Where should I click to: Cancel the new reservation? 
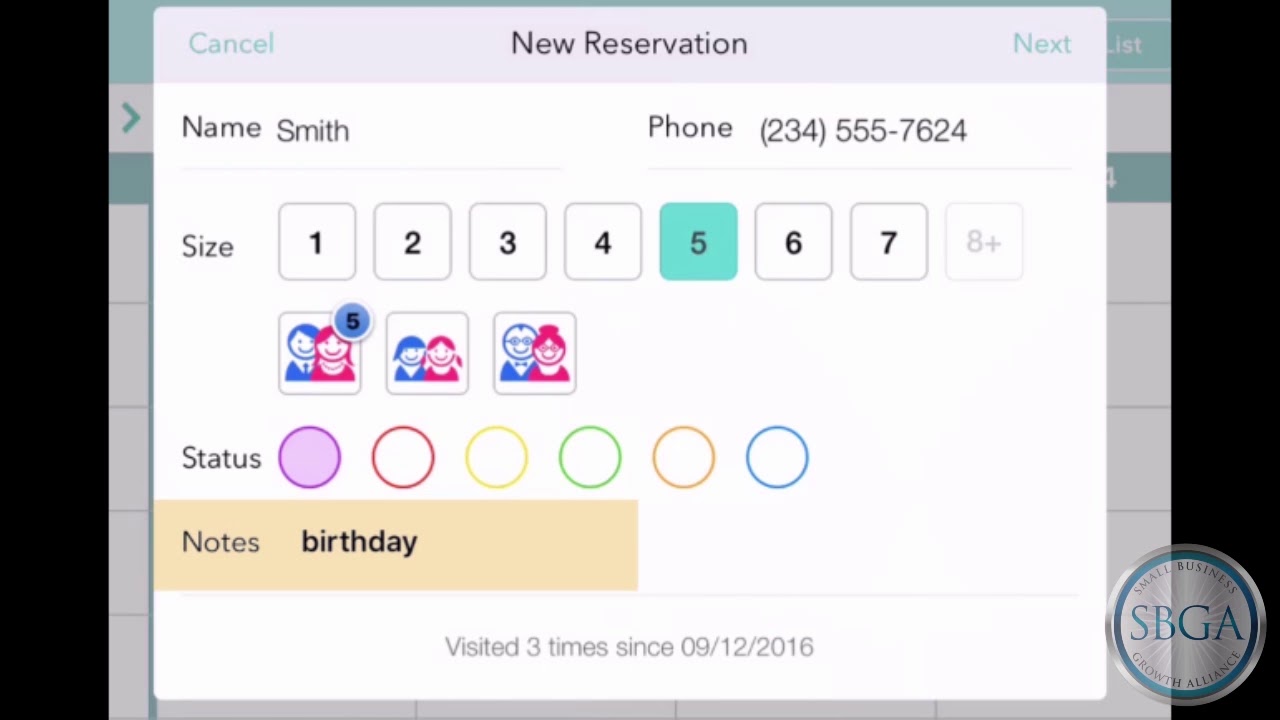231,43
